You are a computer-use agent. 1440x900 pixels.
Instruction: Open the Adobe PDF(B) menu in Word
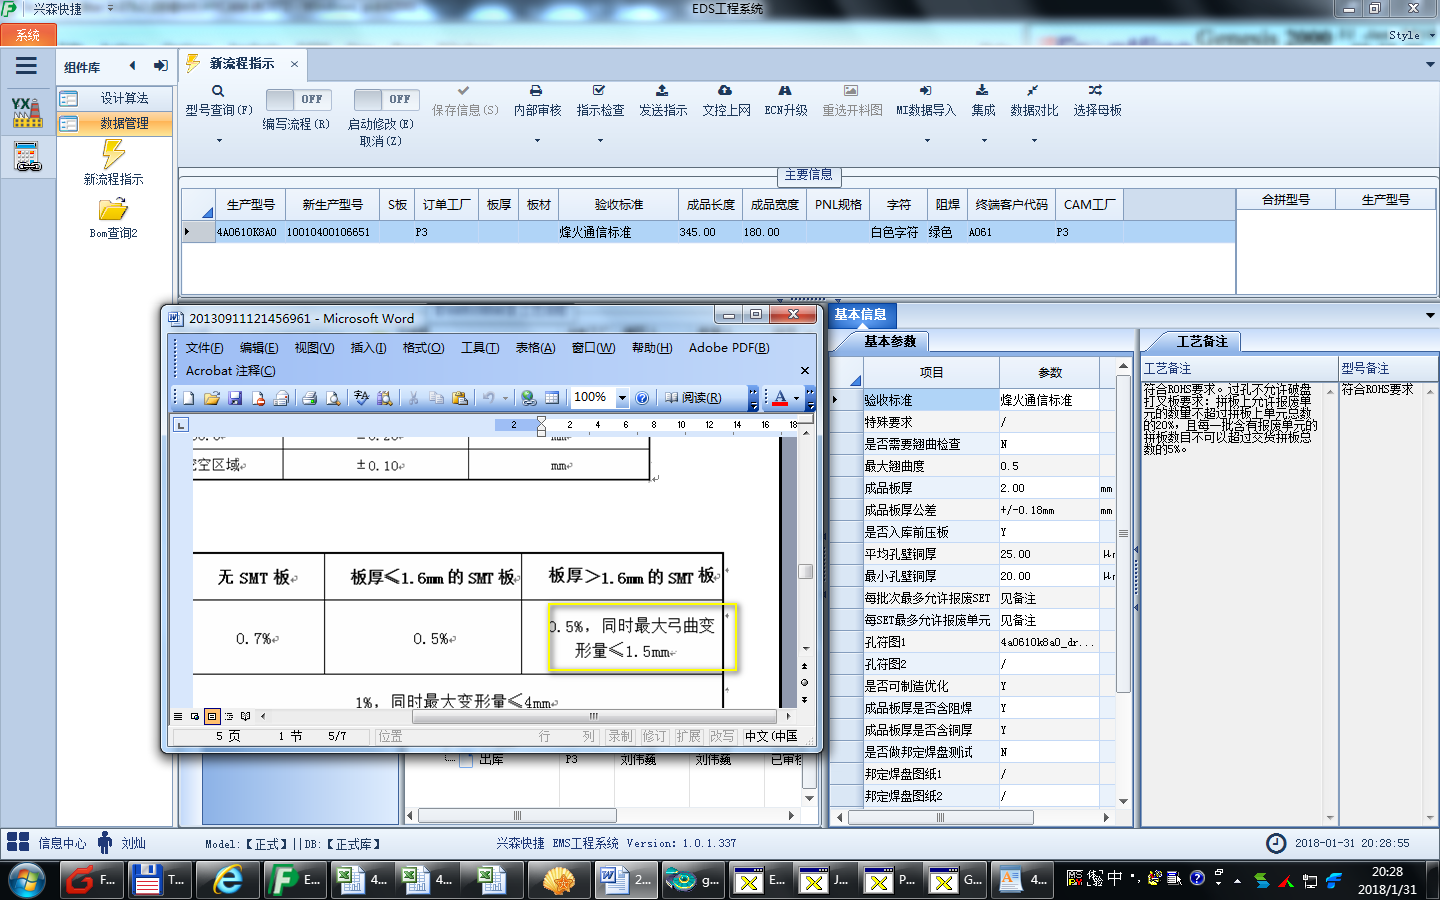click(x=729, y=348)
